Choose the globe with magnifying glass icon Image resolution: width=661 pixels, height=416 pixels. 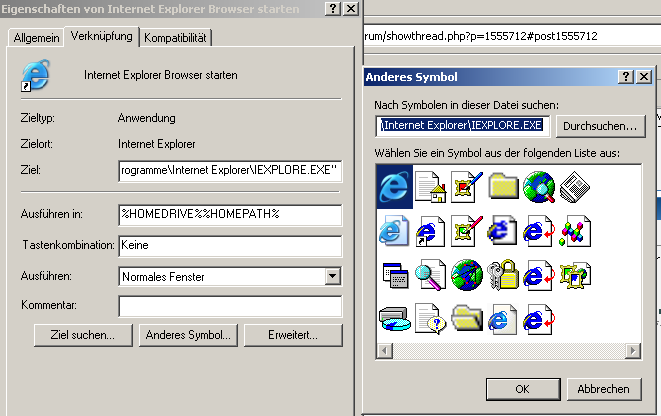pos(539,187)
